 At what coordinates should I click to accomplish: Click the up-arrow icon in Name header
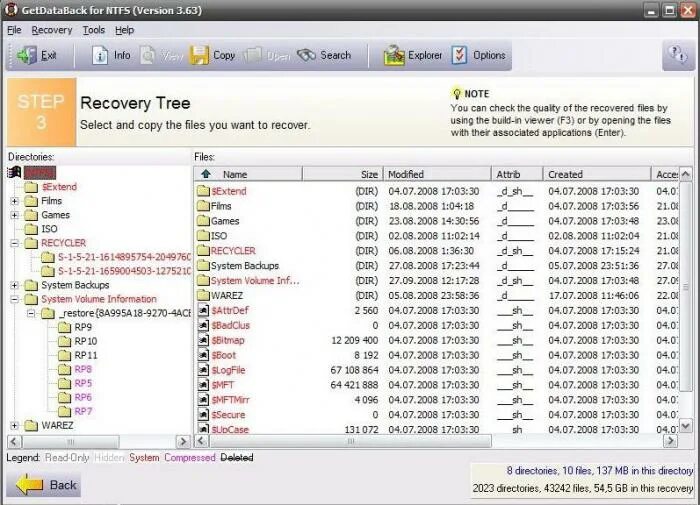tap(206, 174)
